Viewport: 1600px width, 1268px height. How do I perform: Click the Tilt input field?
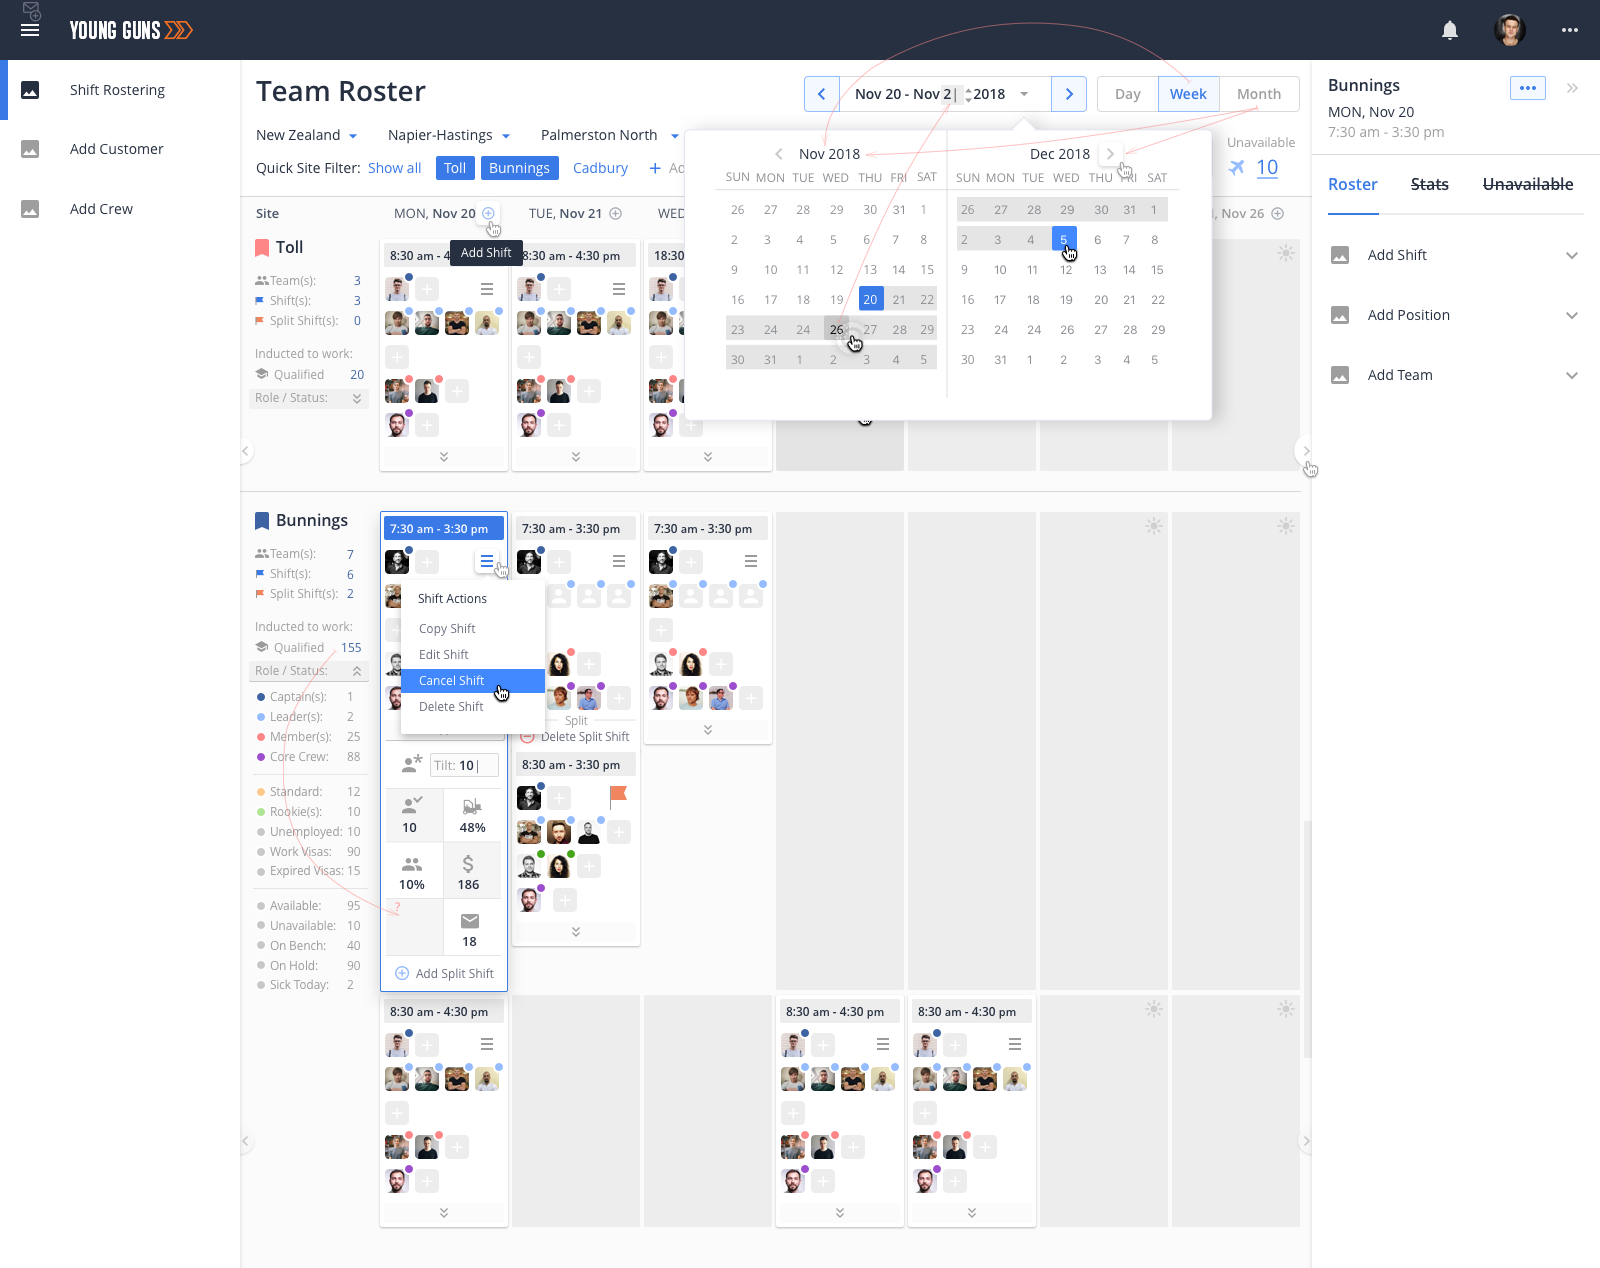[x=464, y=765]
